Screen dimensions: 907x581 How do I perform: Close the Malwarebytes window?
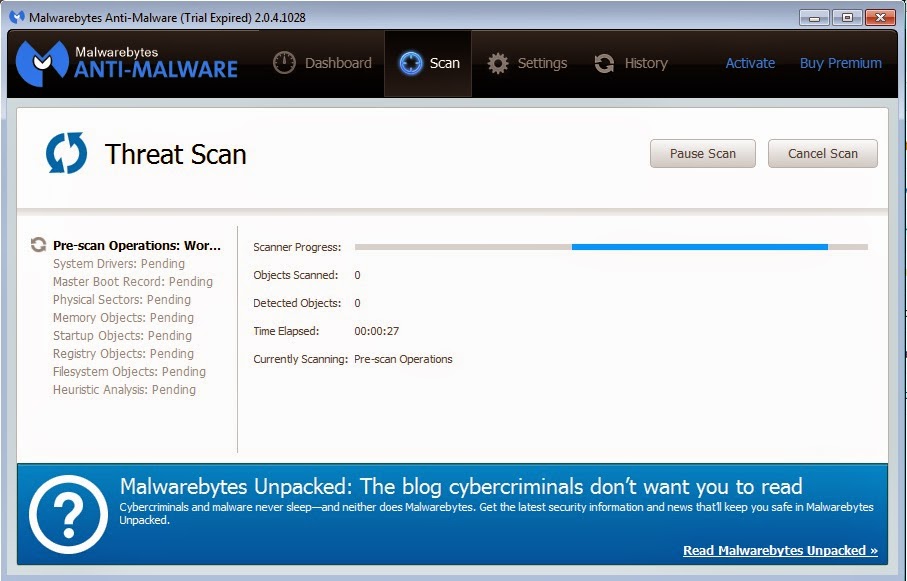point(880,17)
